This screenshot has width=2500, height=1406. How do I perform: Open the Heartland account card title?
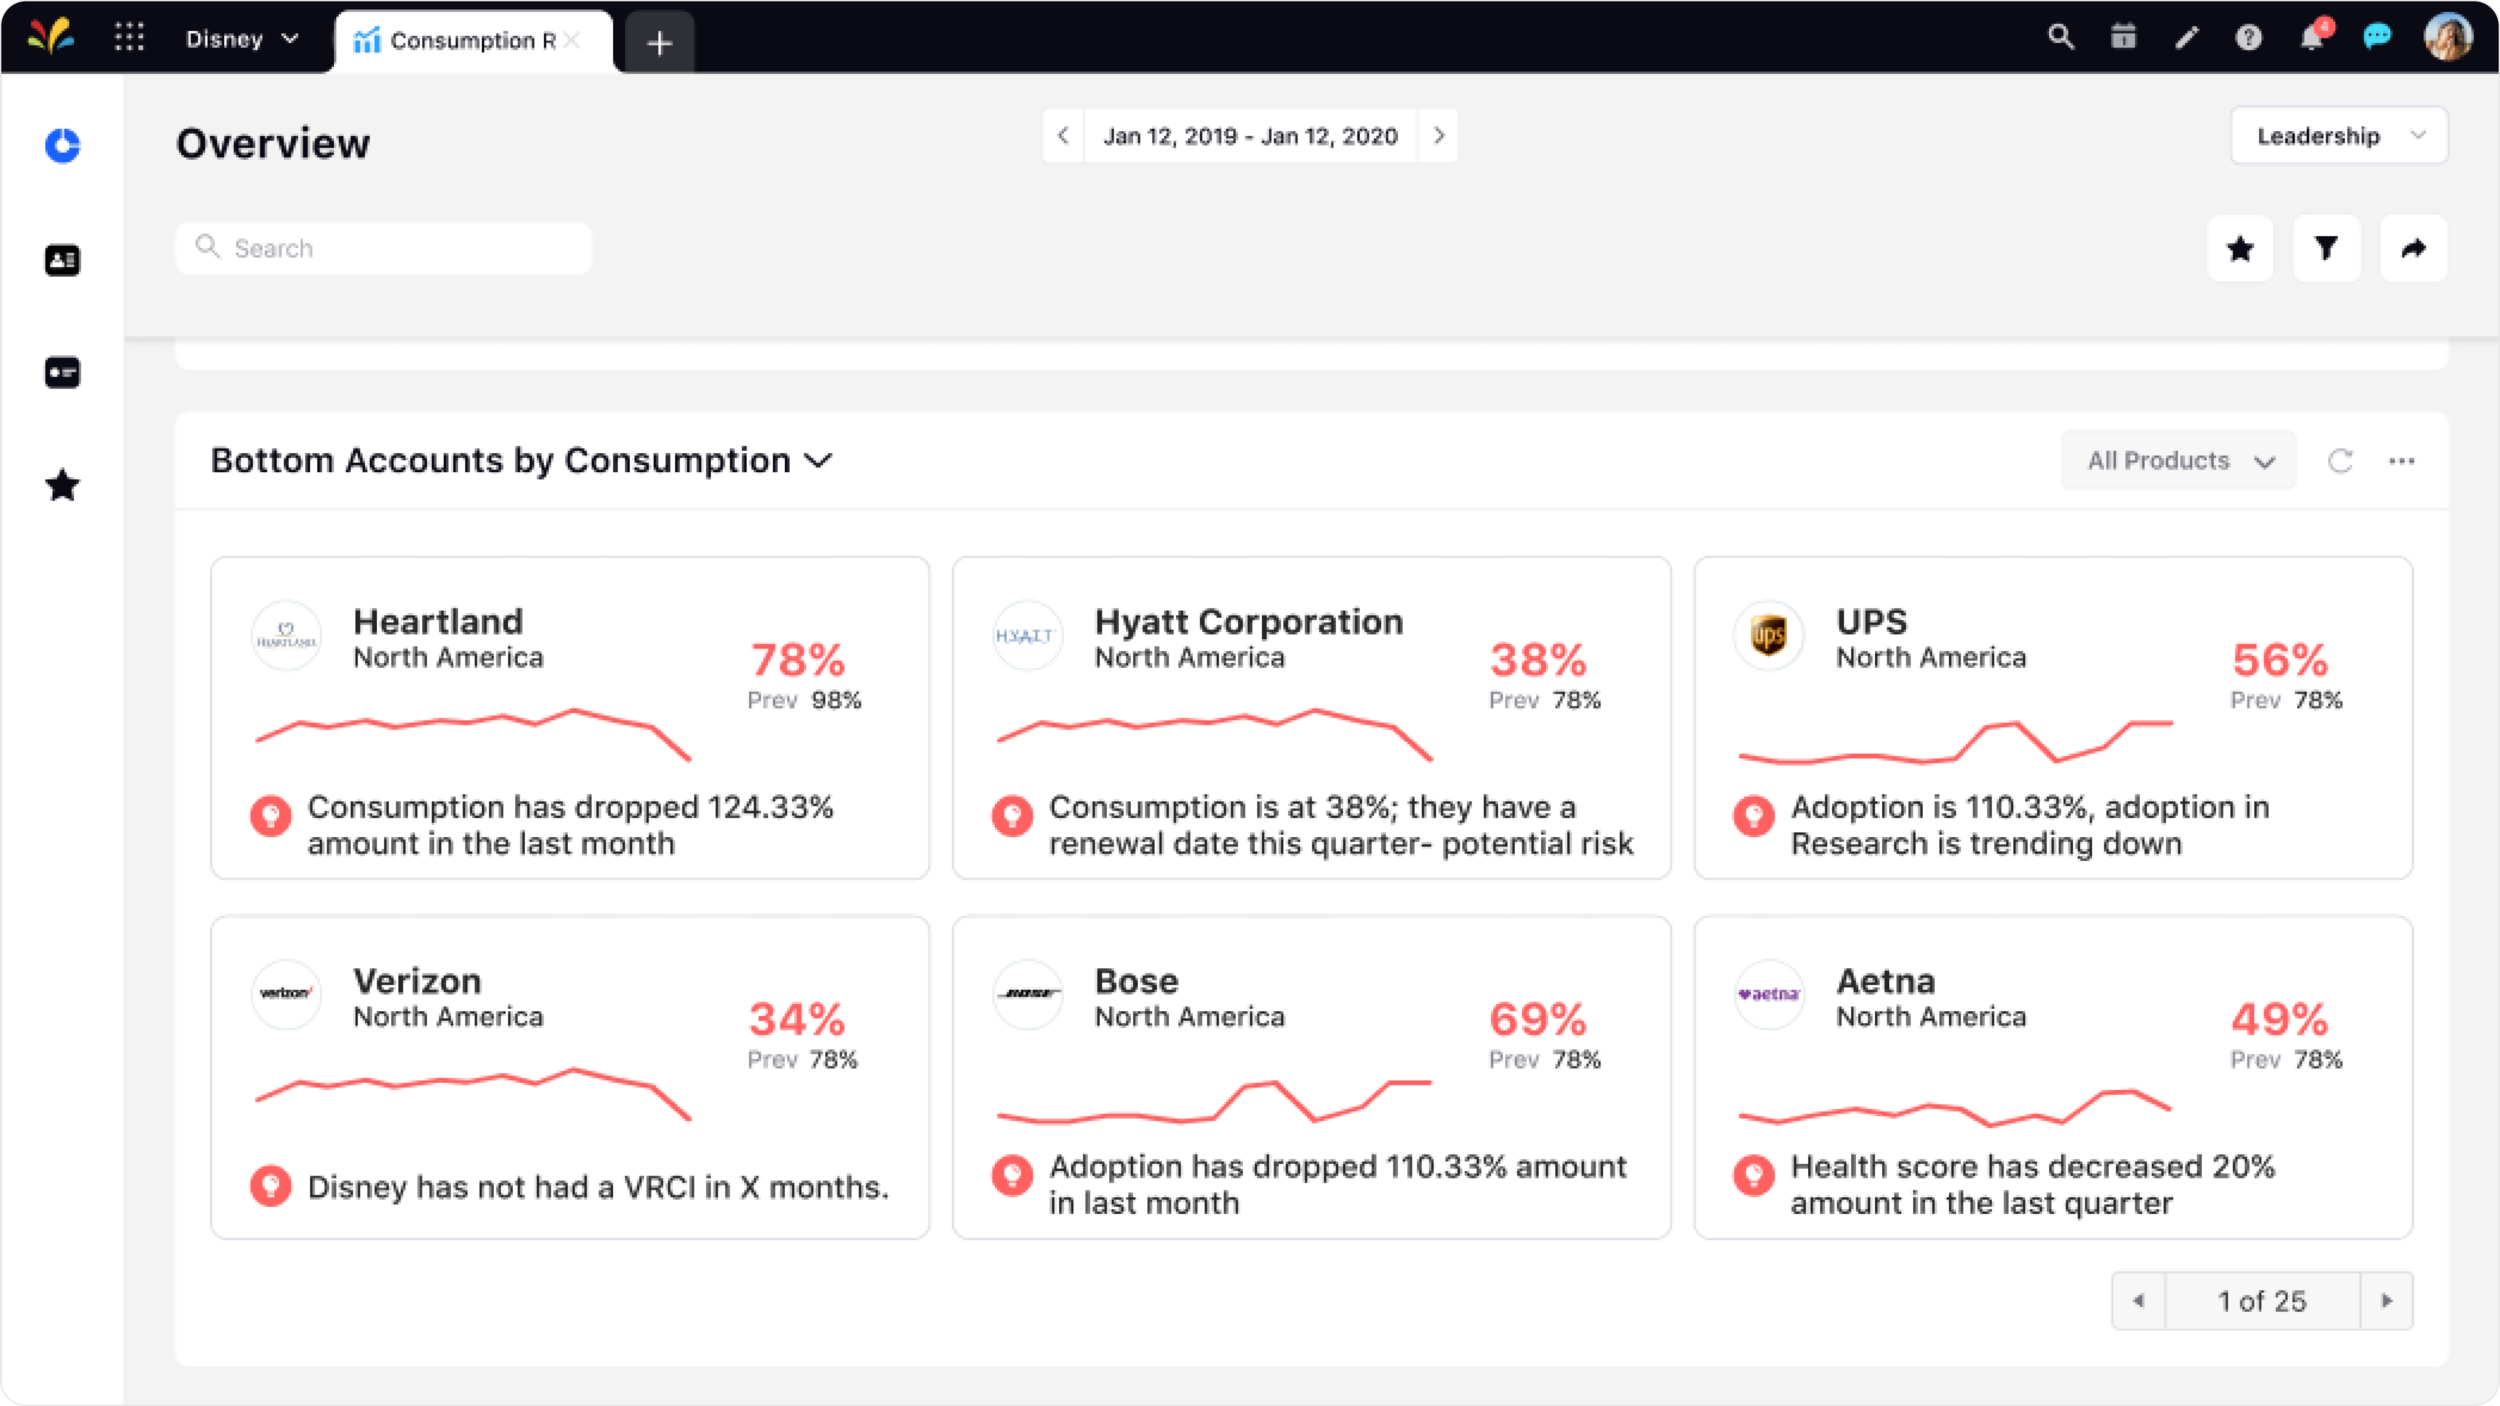tap(438, 622)
